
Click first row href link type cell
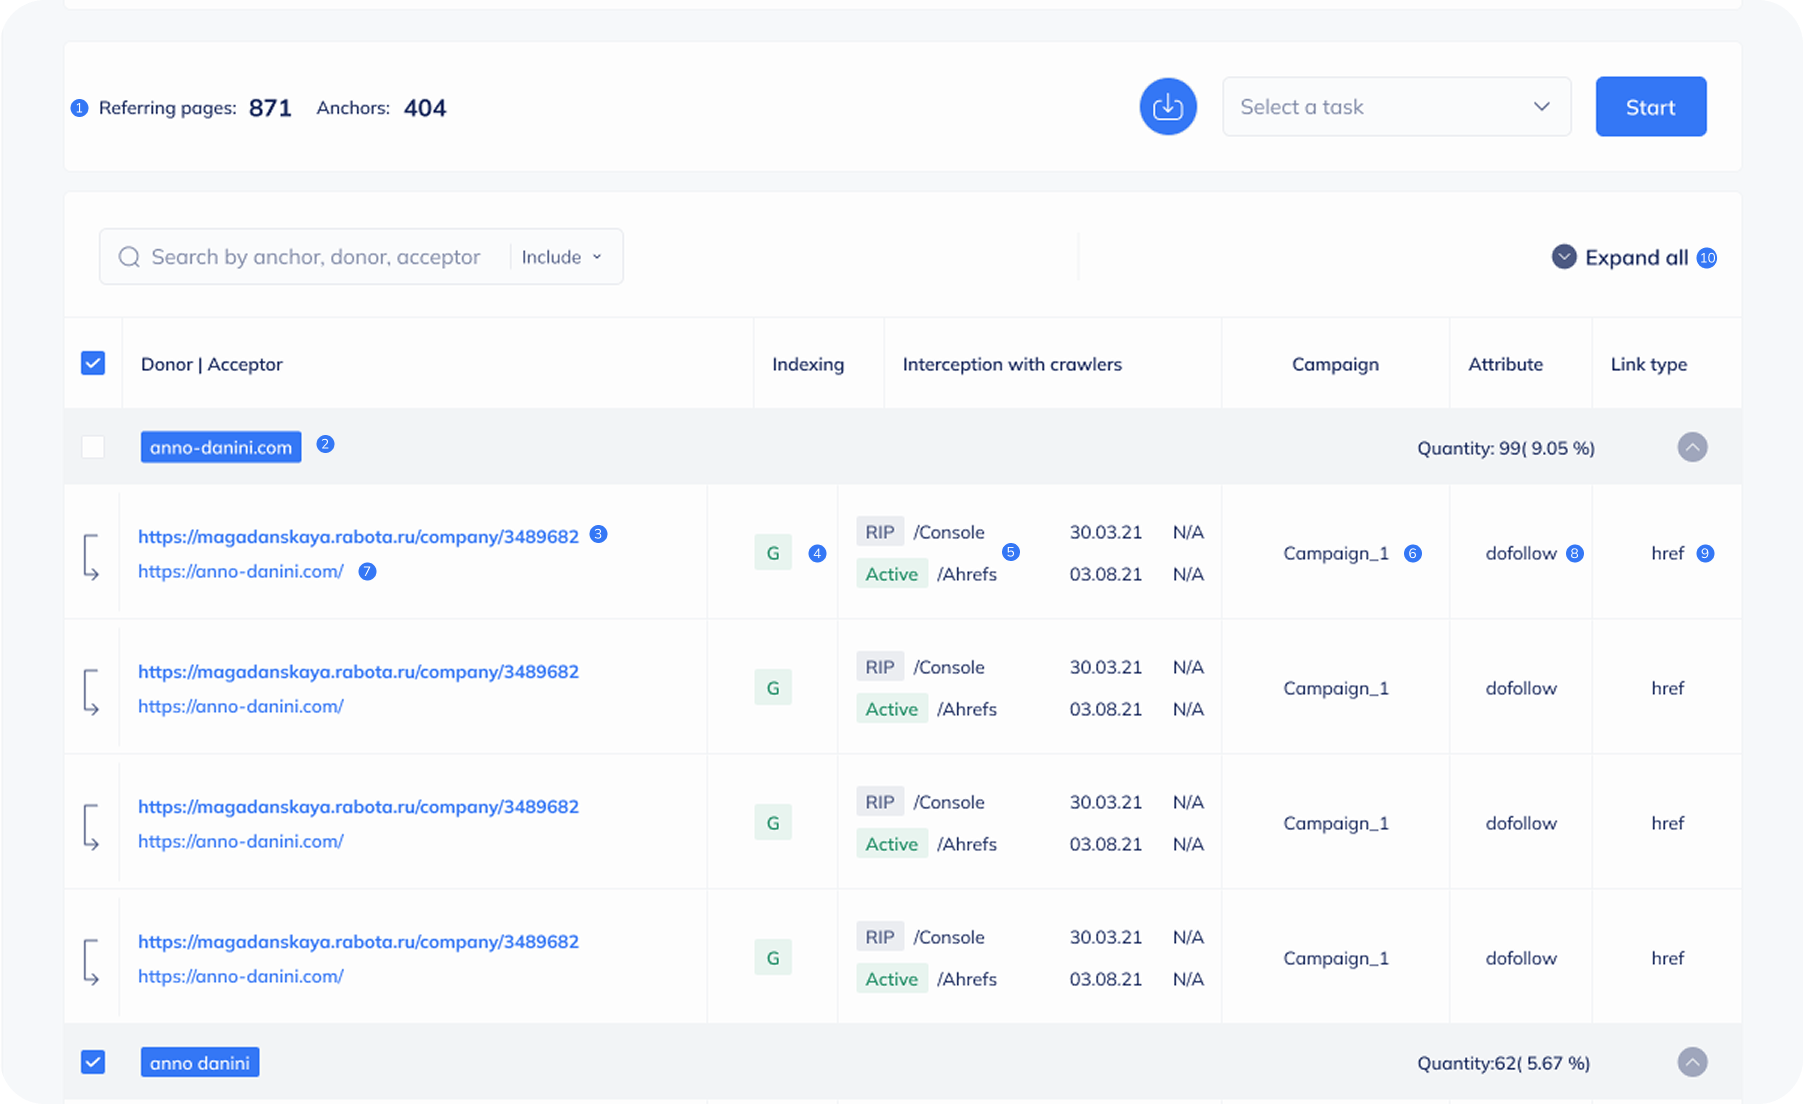[1667, 553]
